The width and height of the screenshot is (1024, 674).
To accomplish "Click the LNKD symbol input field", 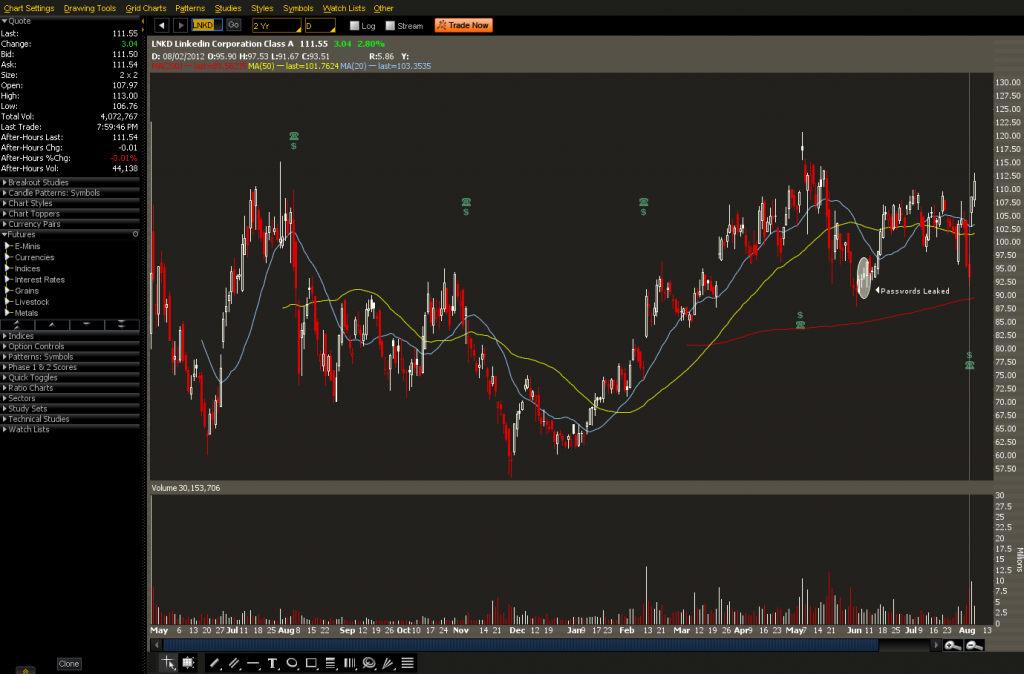I will pos(207,25).
